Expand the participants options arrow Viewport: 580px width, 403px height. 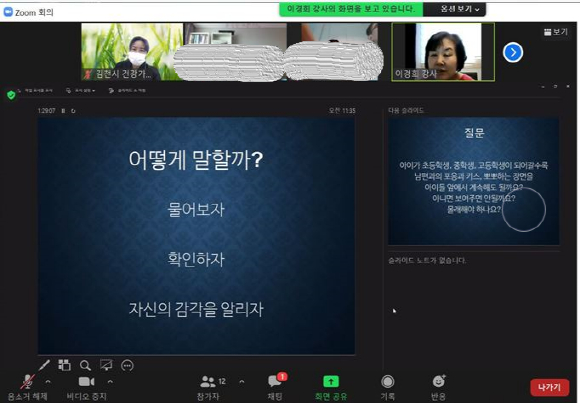pyautogui.click(x=242, y=381)
